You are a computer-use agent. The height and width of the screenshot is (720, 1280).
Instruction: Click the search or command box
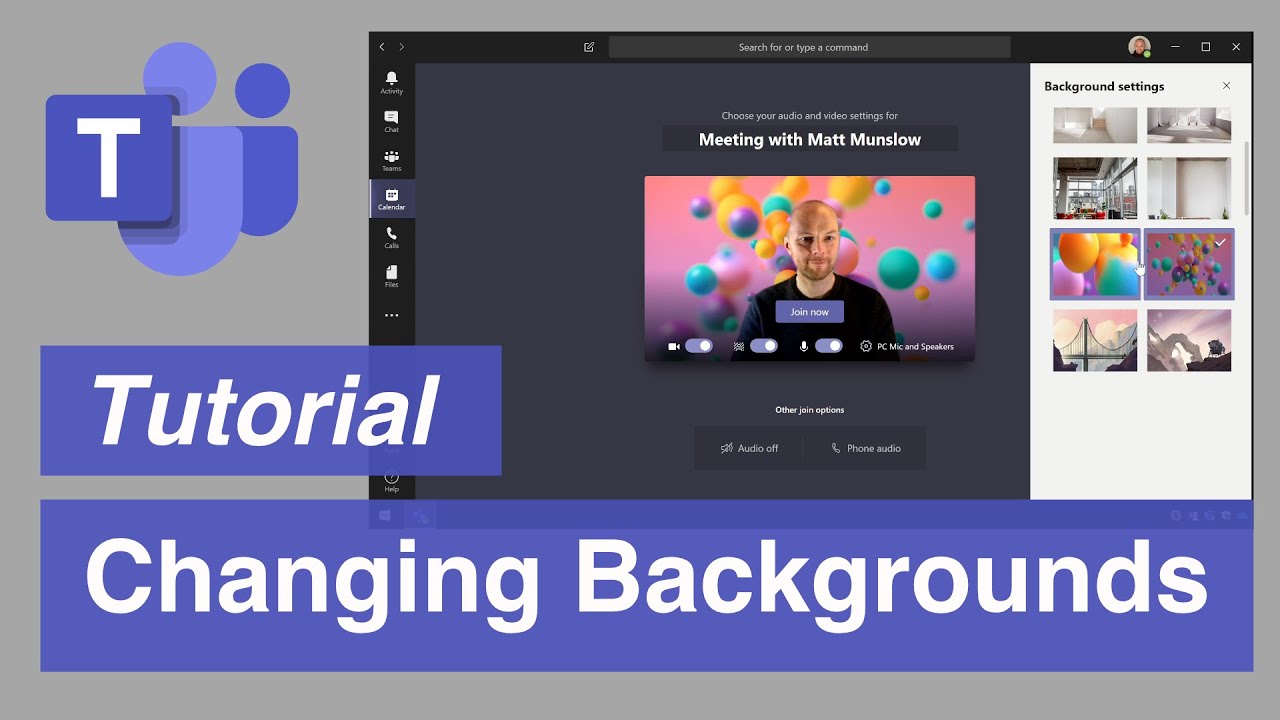pyautogui.click(x=809, y=47)
